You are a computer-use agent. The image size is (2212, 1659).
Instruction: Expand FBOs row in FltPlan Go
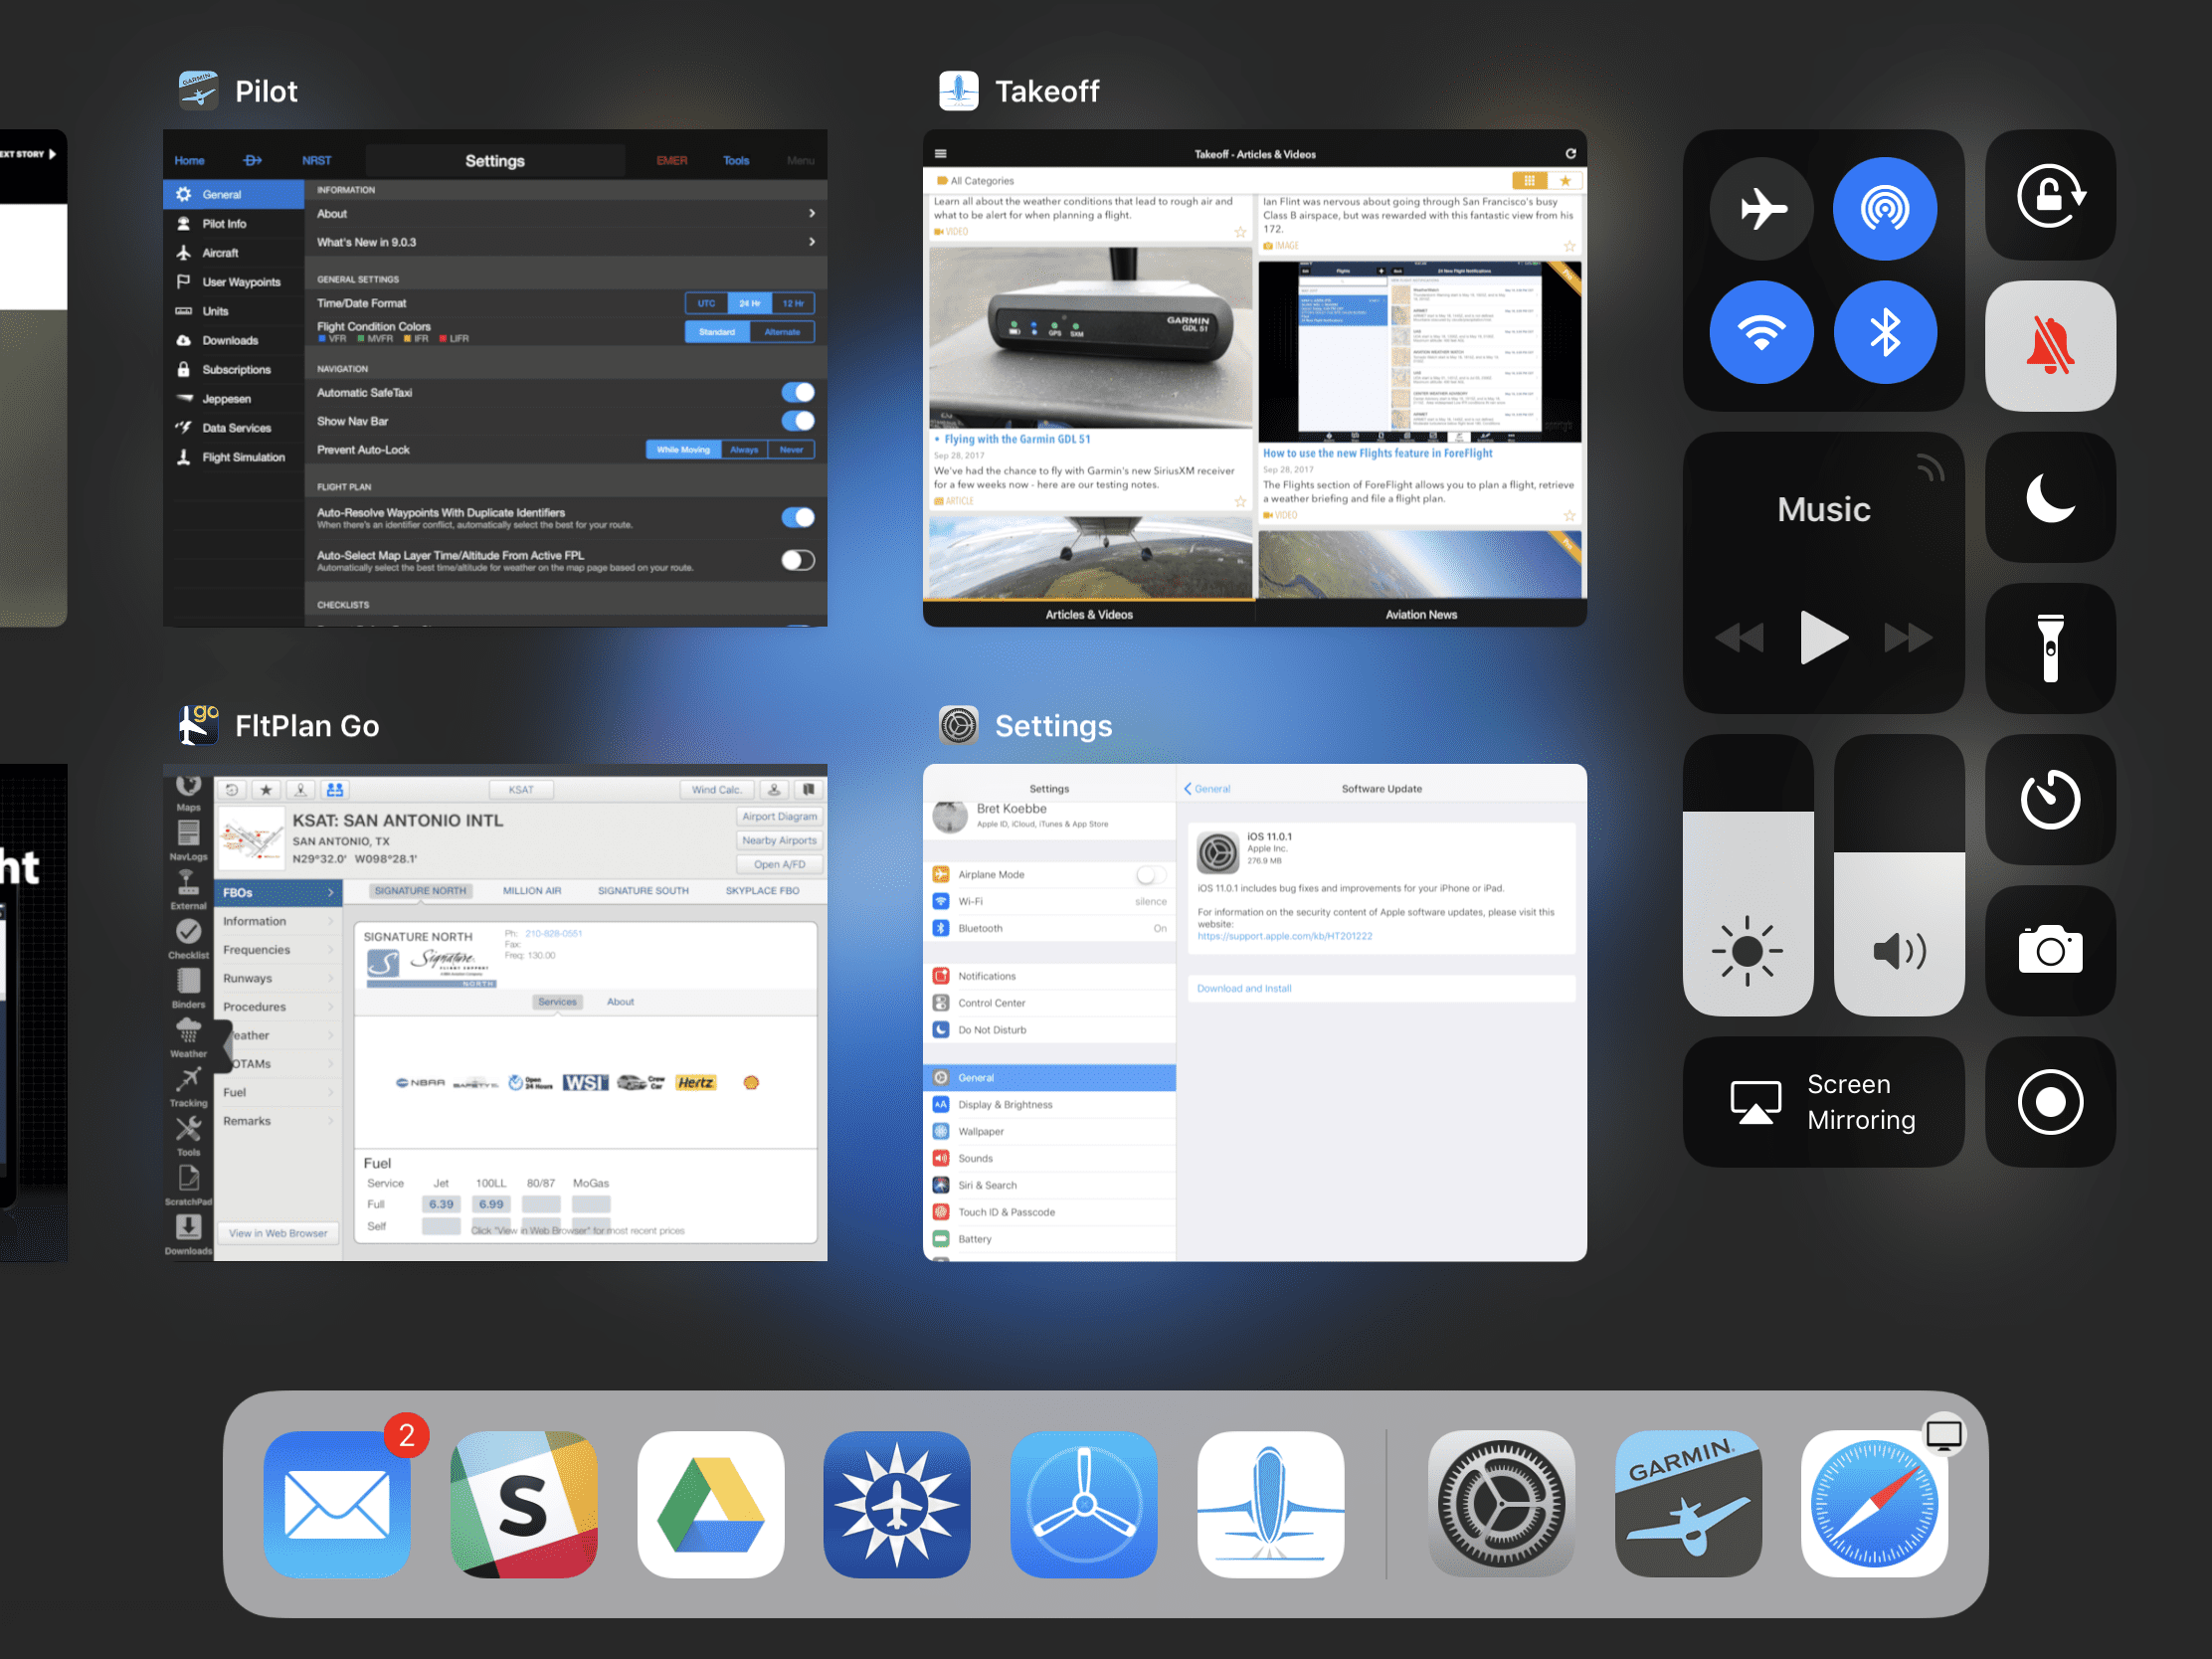pyautogui.click(x=278, y=892)
